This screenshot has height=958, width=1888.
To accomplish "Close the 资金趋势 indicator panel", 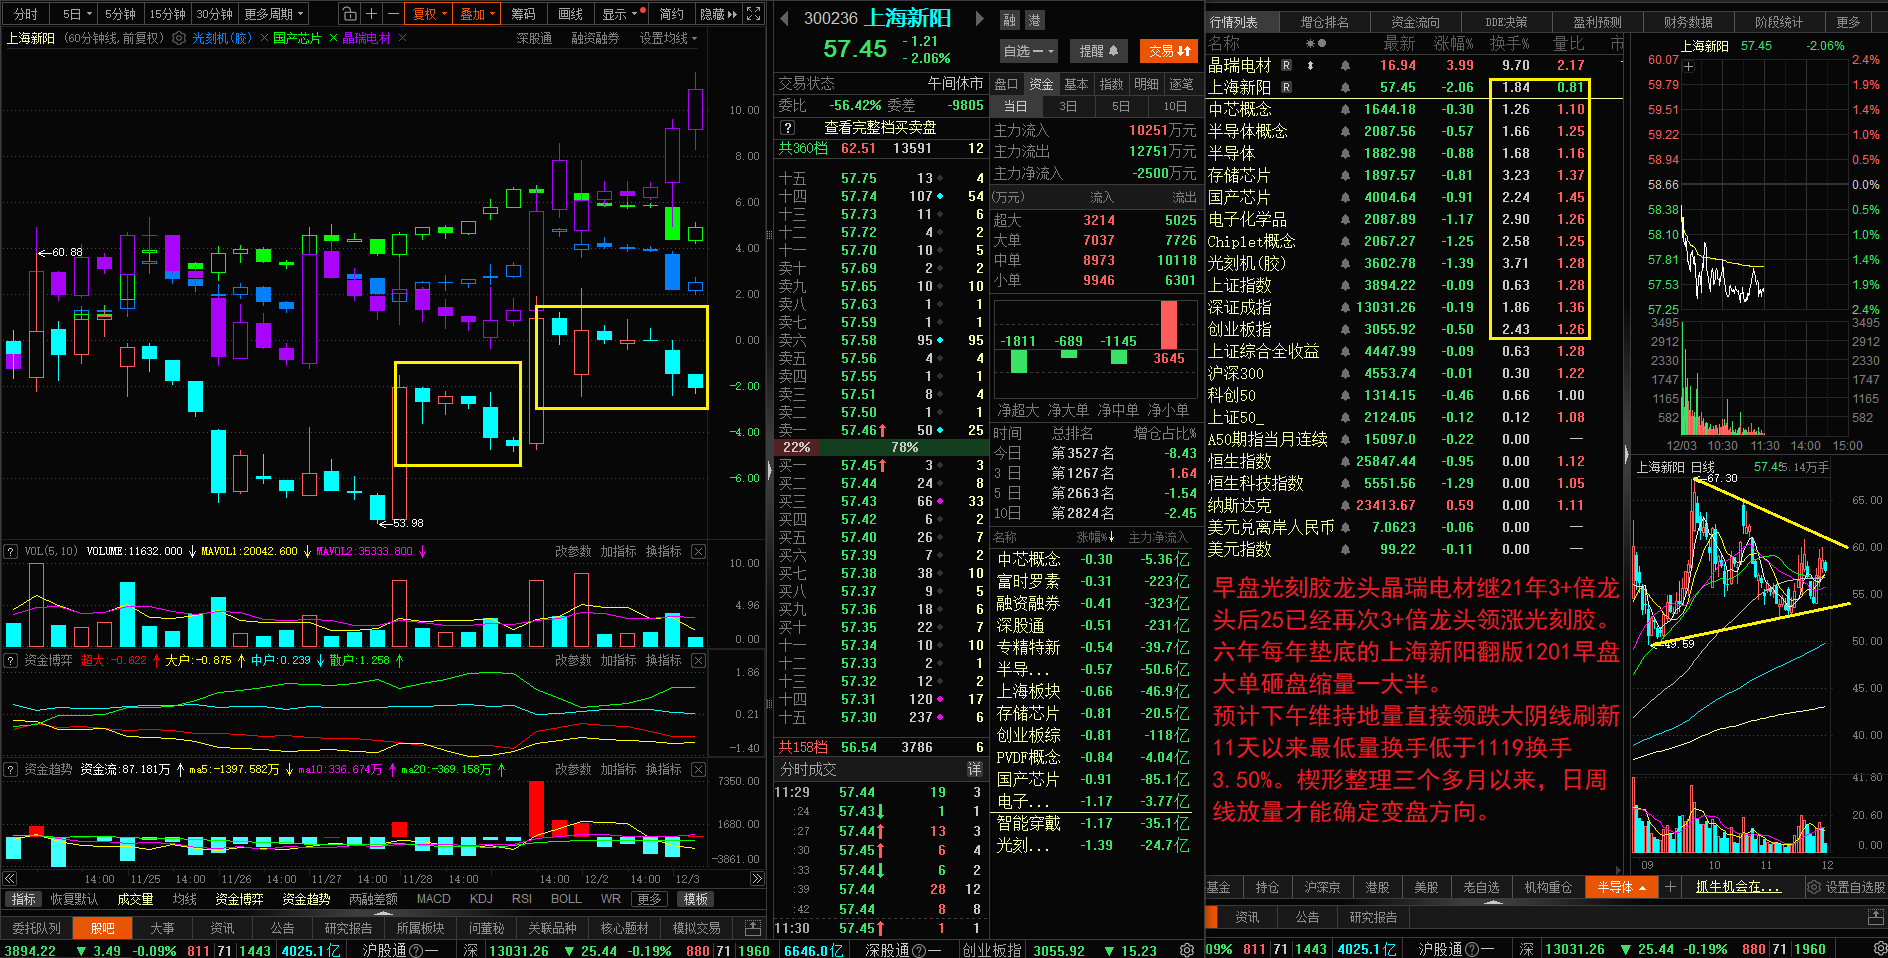I will pos(698,769).
